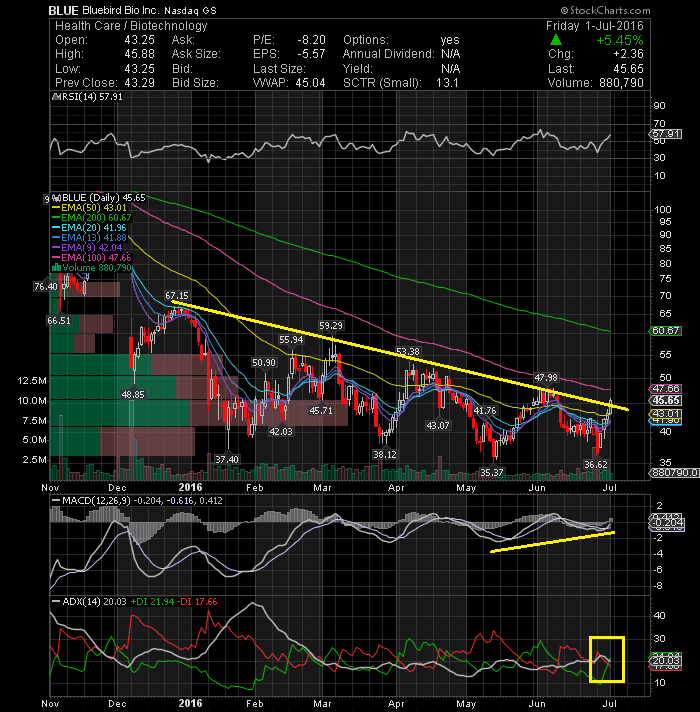The width and height of the screenshot is (700, 712).
Task: Click the 76.40 price label
Action: (x=46, y=287)
